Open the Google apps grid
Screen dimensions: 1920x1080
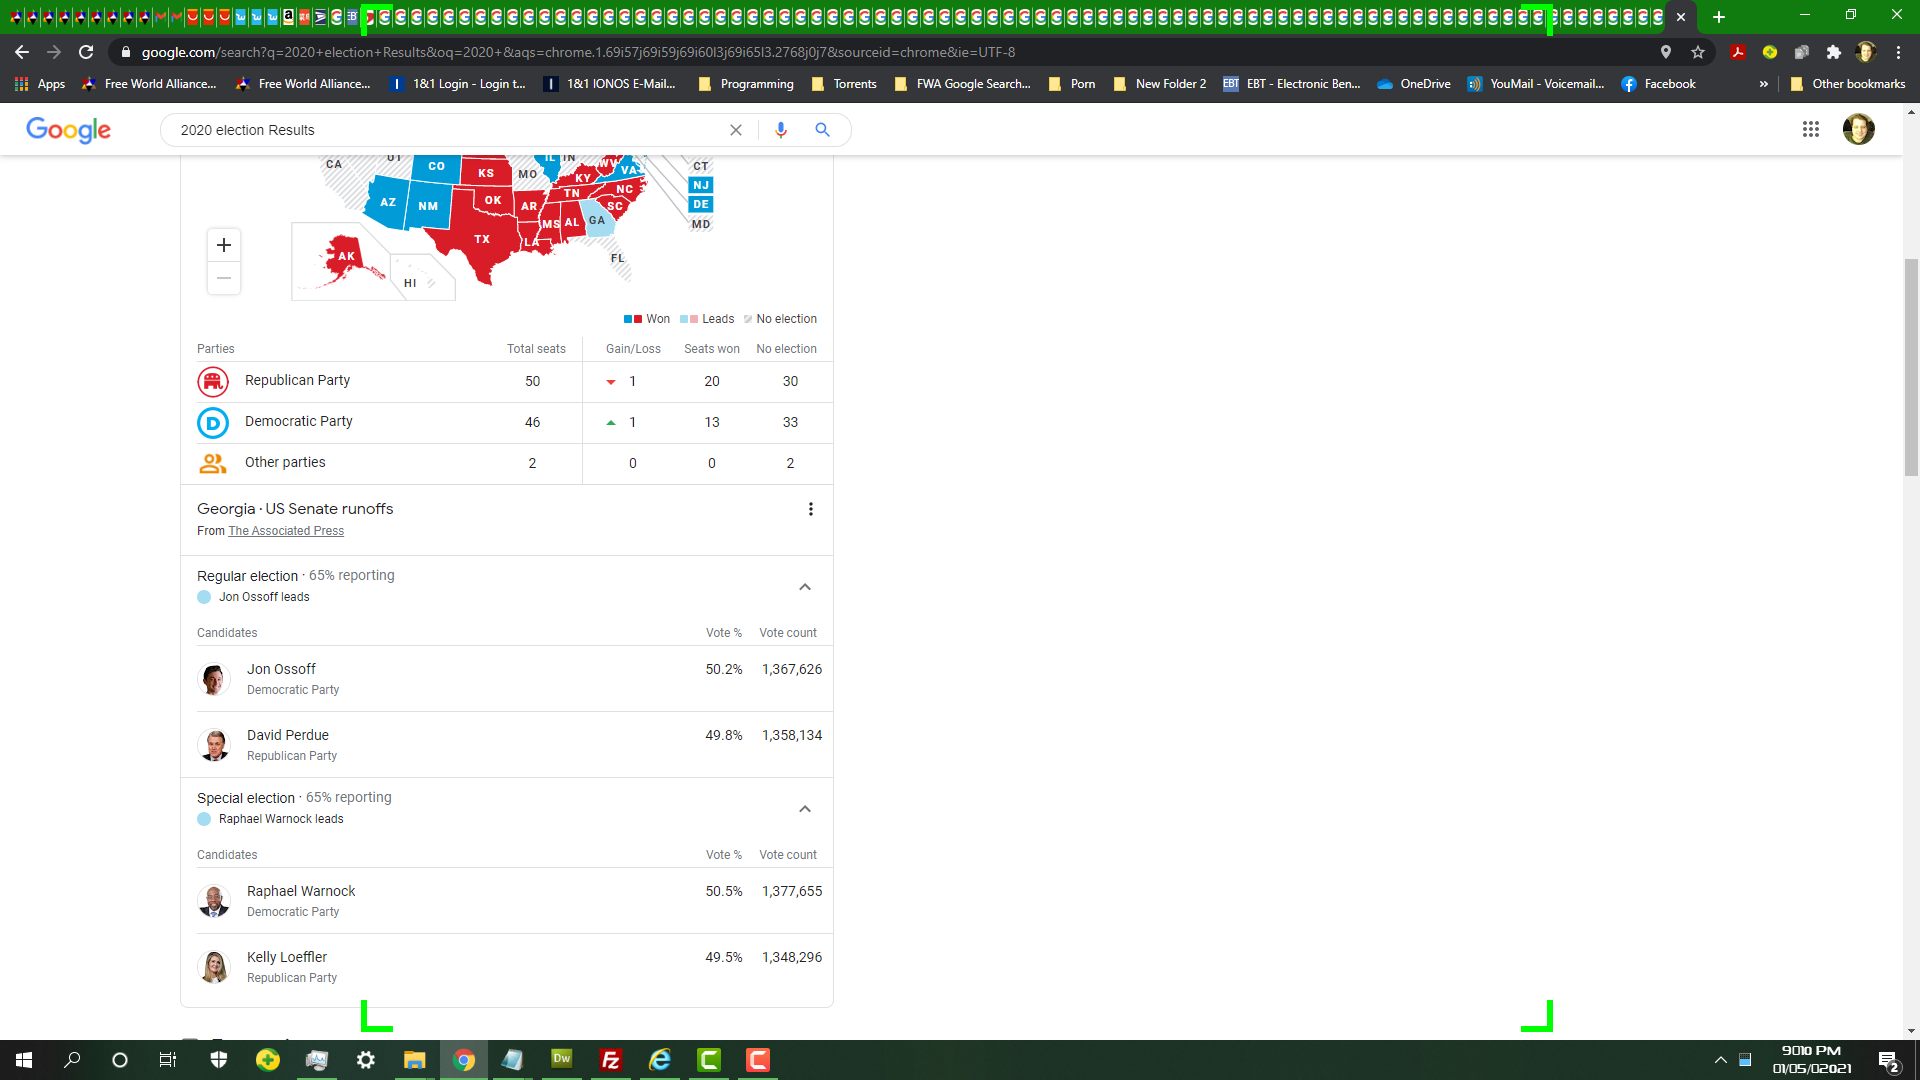[x=1810, y=130]
